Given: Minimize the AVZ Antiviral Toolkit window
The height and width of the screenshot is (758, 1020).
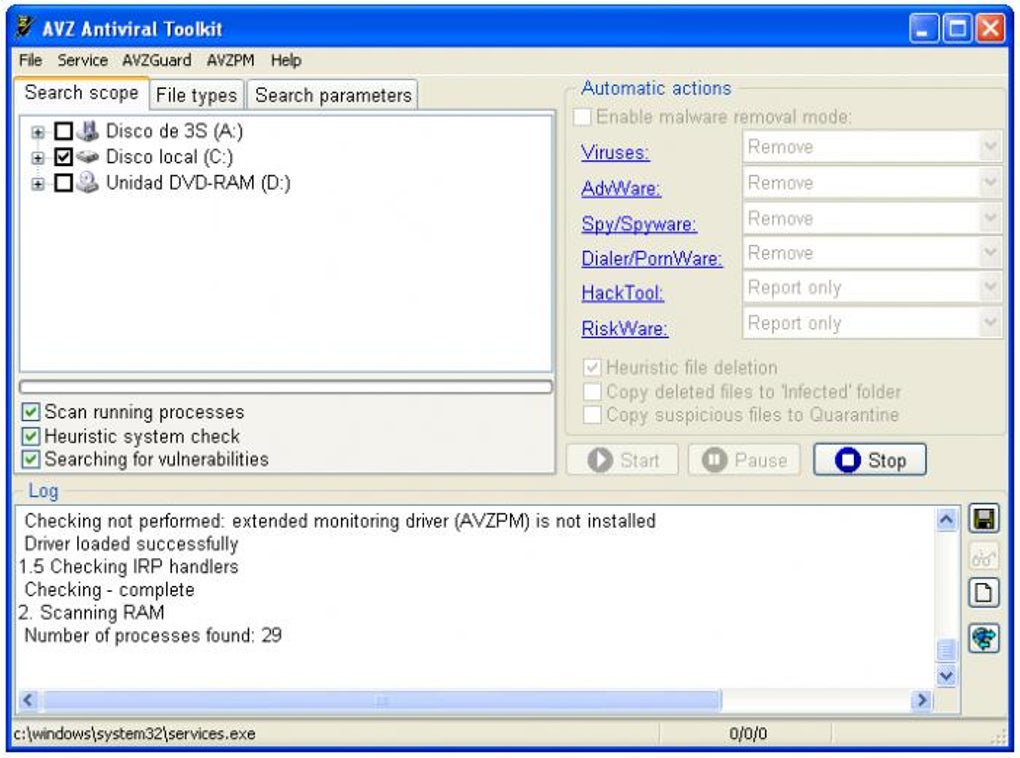Looking at the screenshot, I should 924,29.
